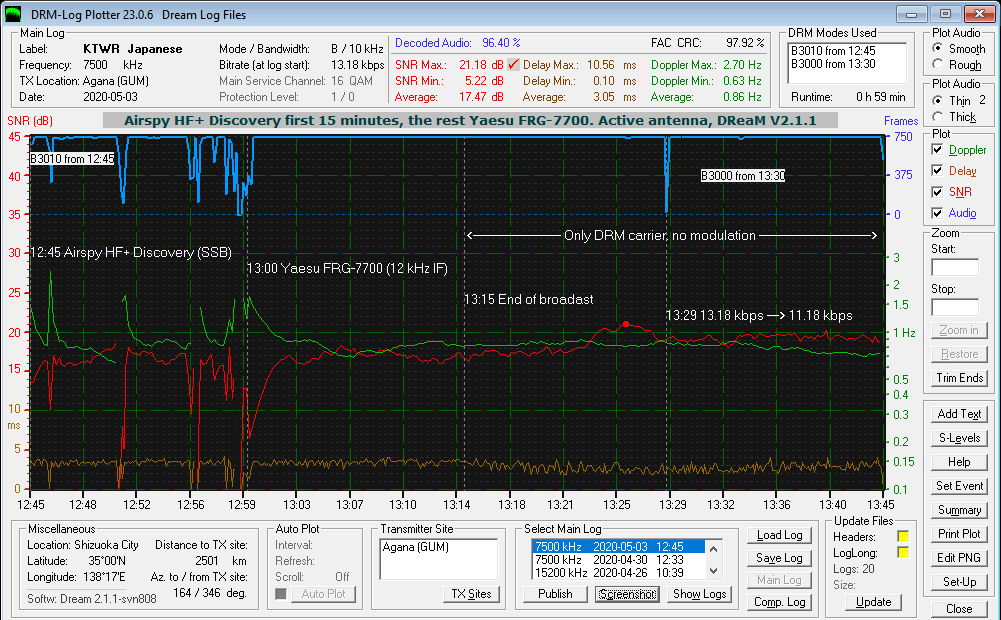Click the red SNR Max dot on plot
Screen dimensions: 1001x620
point(626,324)
